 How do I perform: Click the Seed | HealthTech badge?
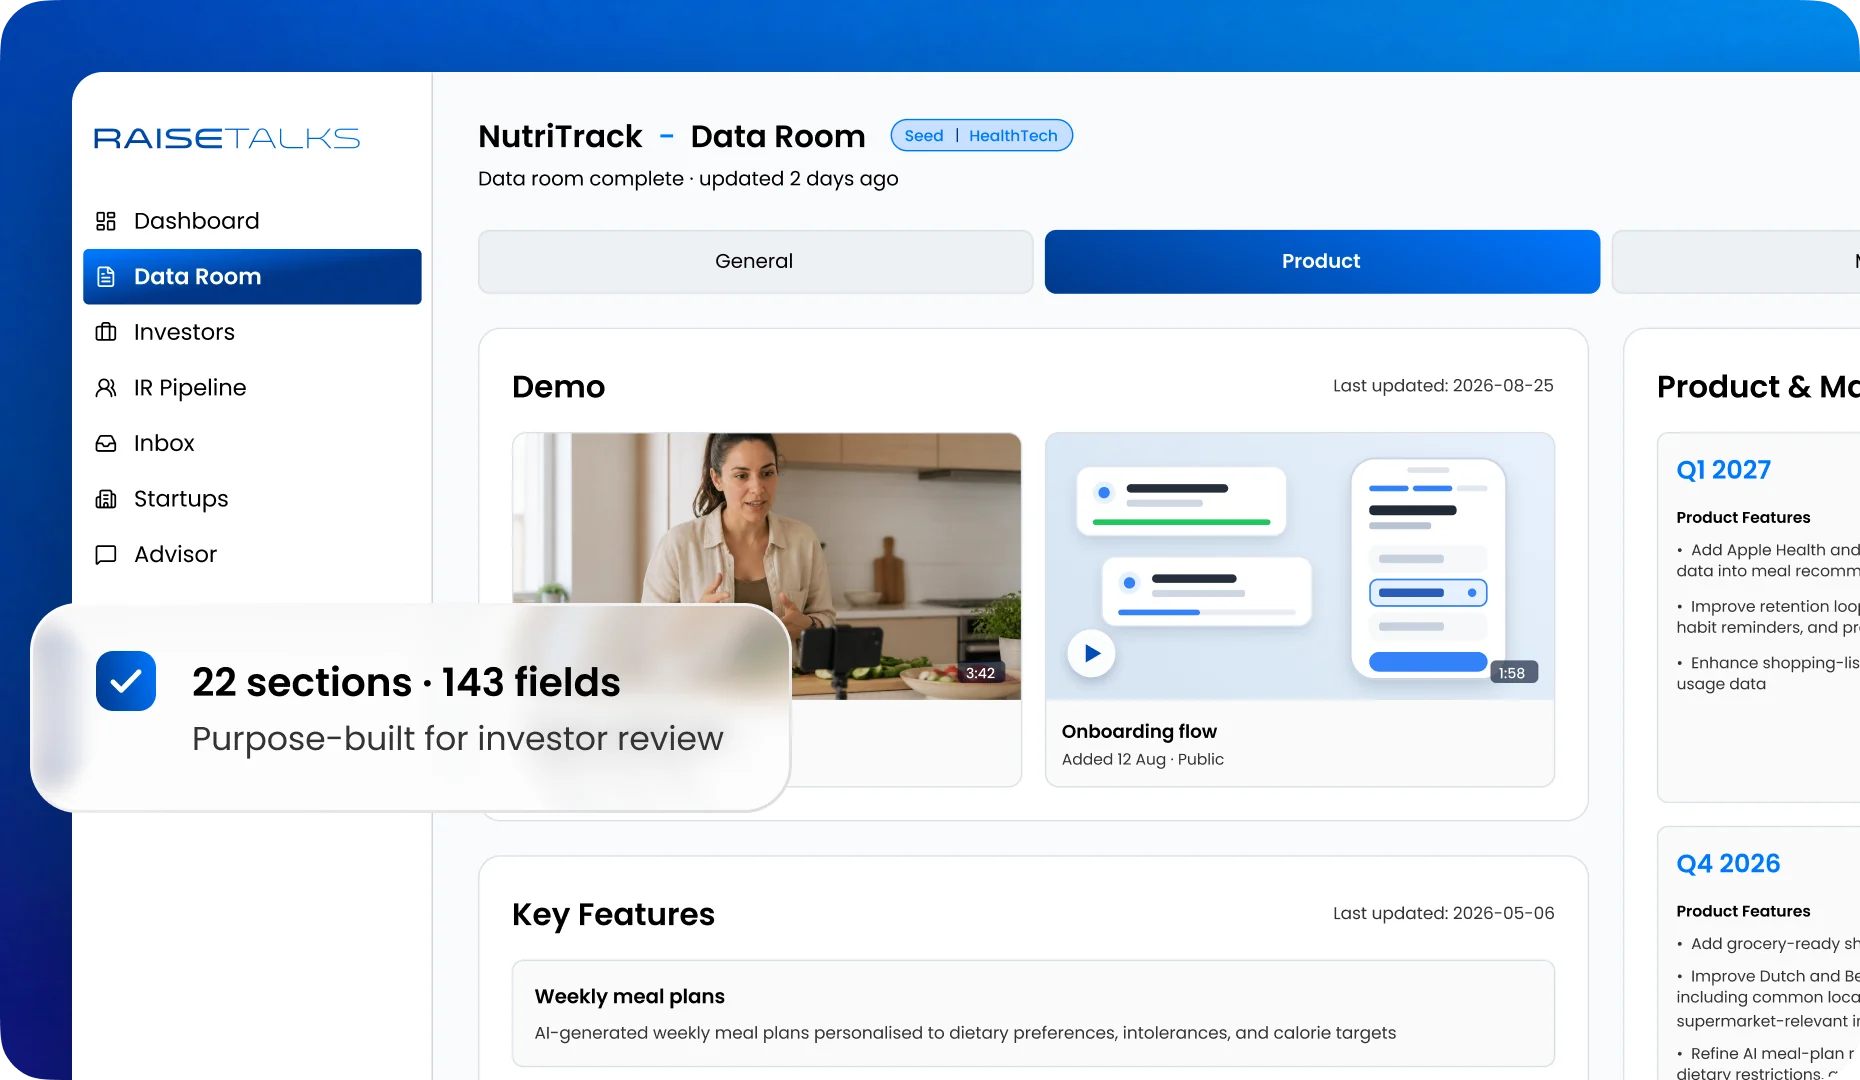[x=981, y=135]
